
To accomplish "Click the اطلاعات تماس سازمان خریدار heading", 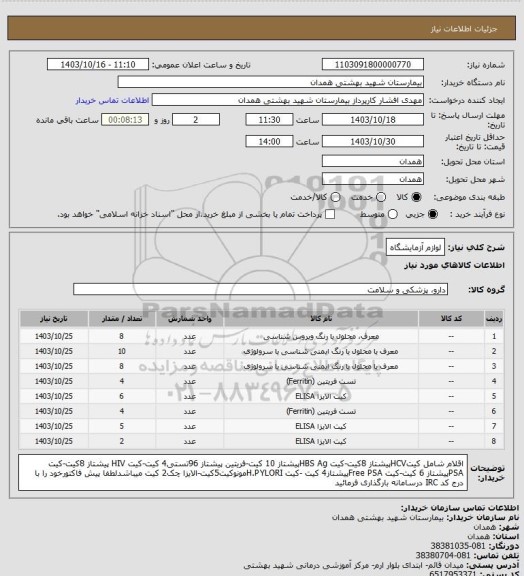I will (460, 508).
